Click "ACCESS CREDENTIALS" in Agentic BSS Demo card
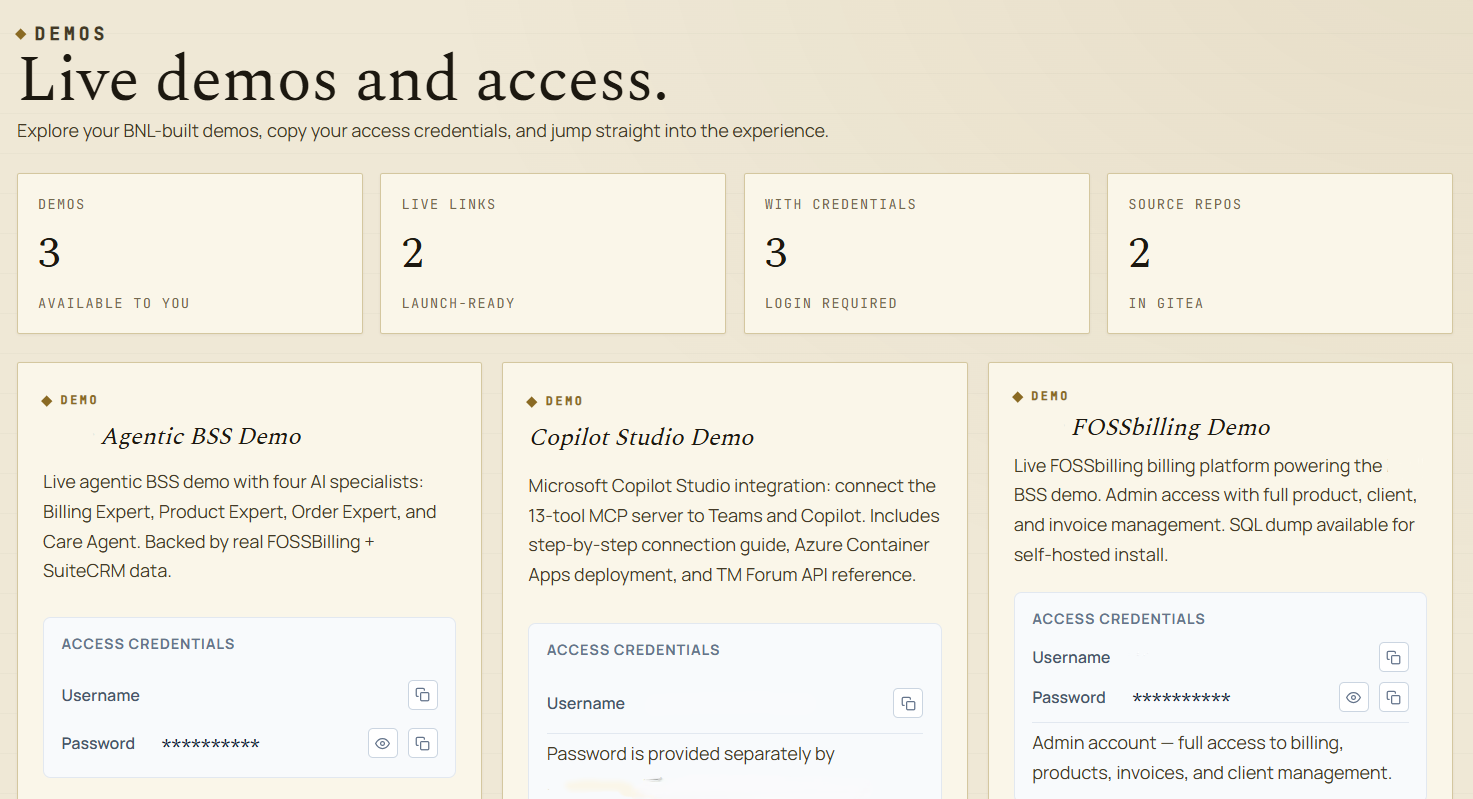 coord(148,644)
